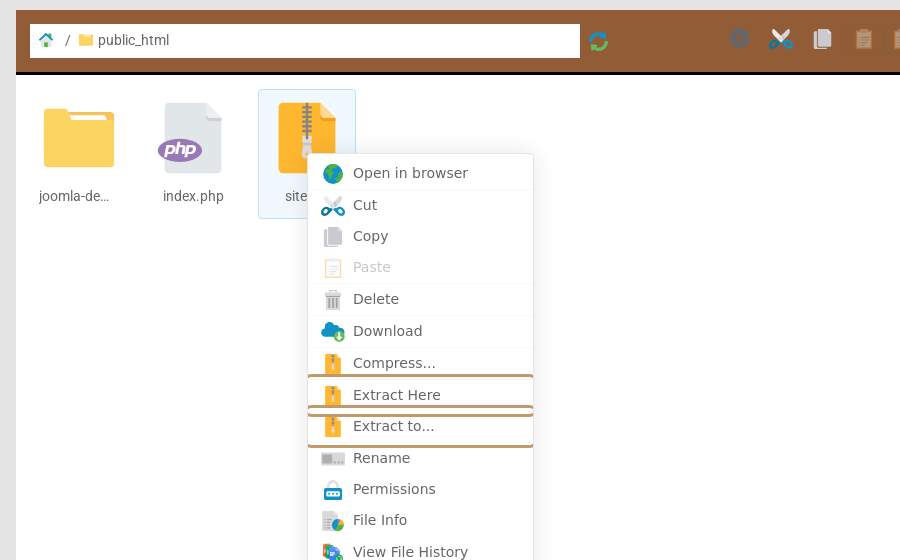Image resolution: width=900 pixels, height=560 pixels.
Task: Choose Cut from context menu
Action: pyautogui.click(x=420, y=205)
